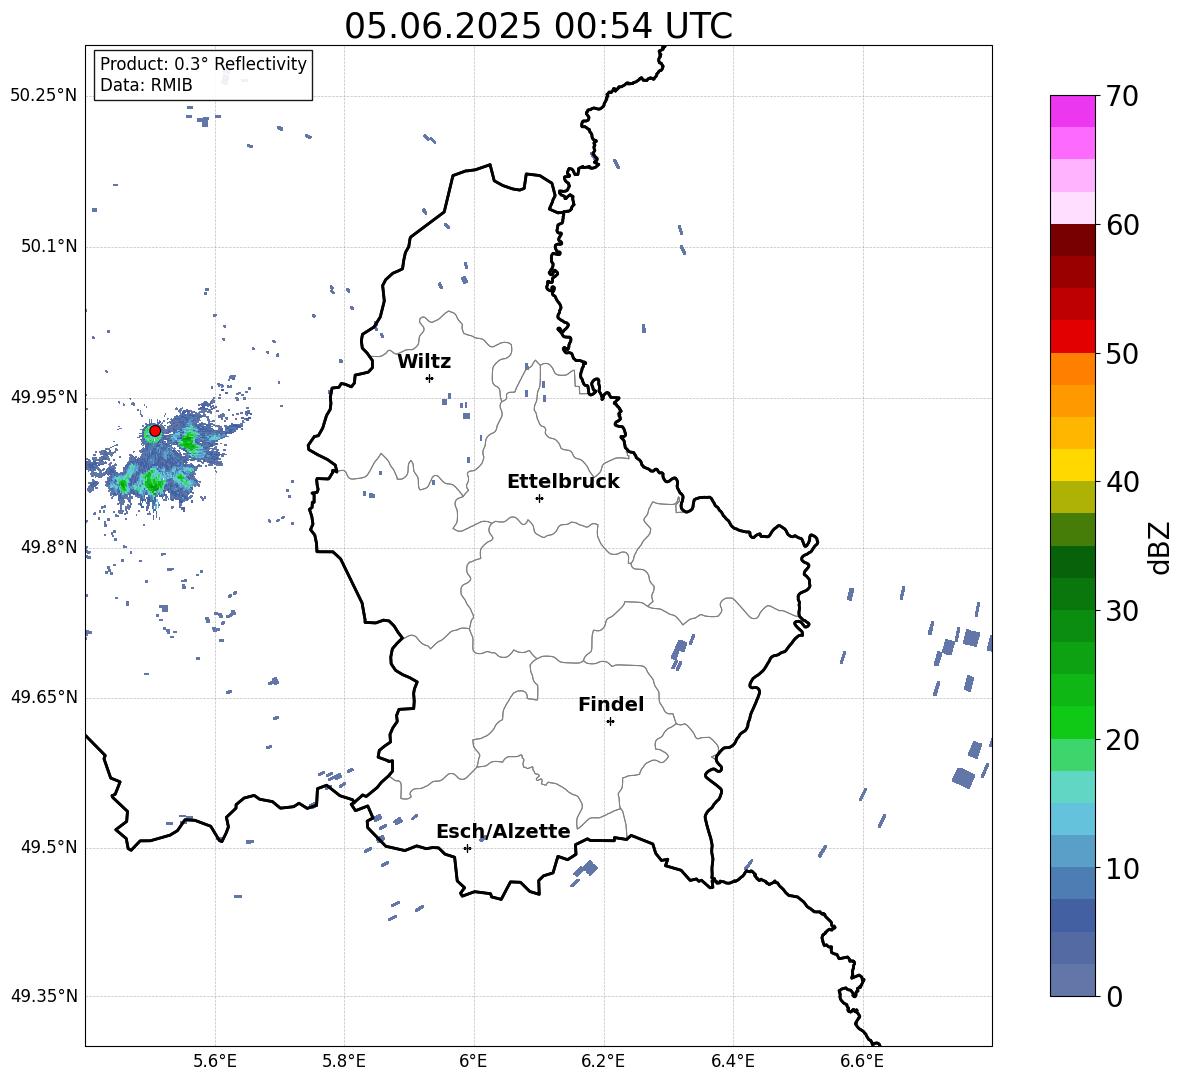Click the cross marker under Findel
The image size is (1184, 1081).
click(x=610, y=722)
